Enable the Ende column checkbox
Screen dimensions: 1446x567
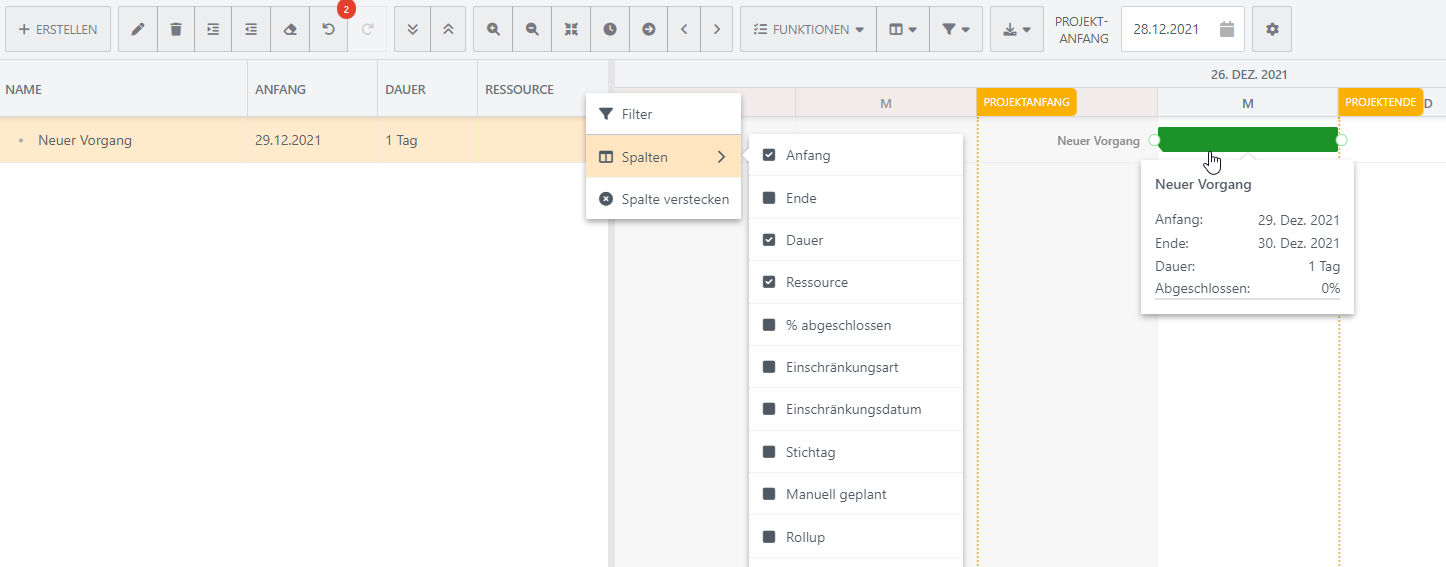(769, 198)
